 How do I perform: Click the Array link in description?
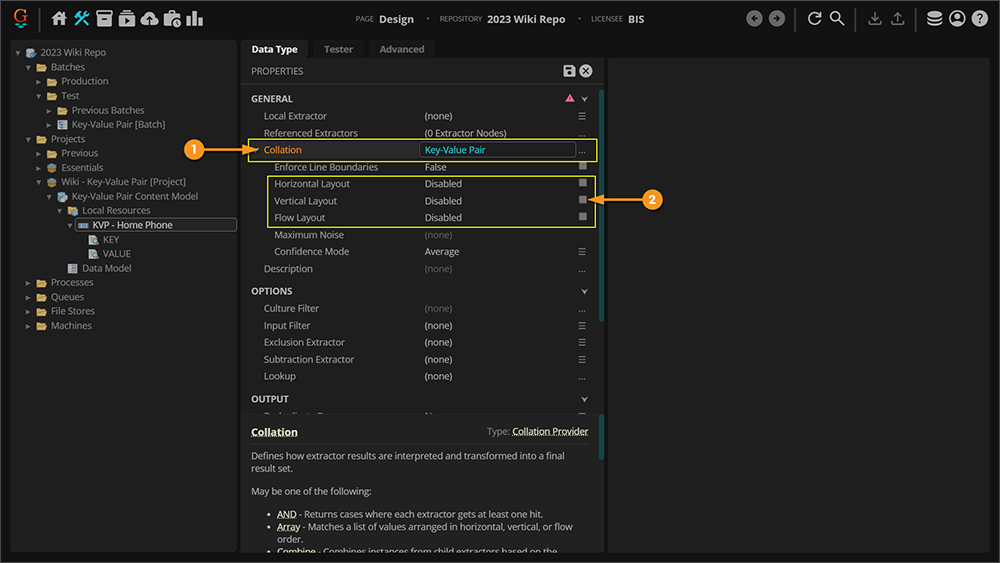[287, 526]
